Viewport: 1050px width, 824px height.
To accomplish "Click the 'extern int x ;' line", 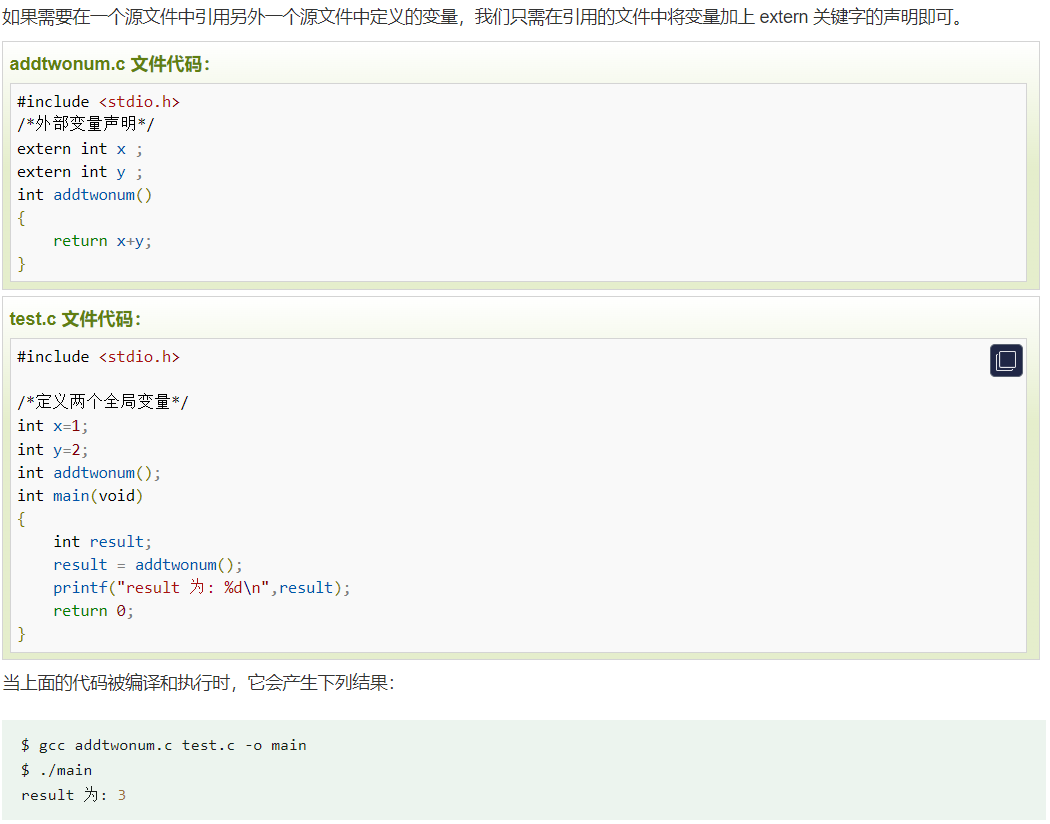I will coord(80,149).
